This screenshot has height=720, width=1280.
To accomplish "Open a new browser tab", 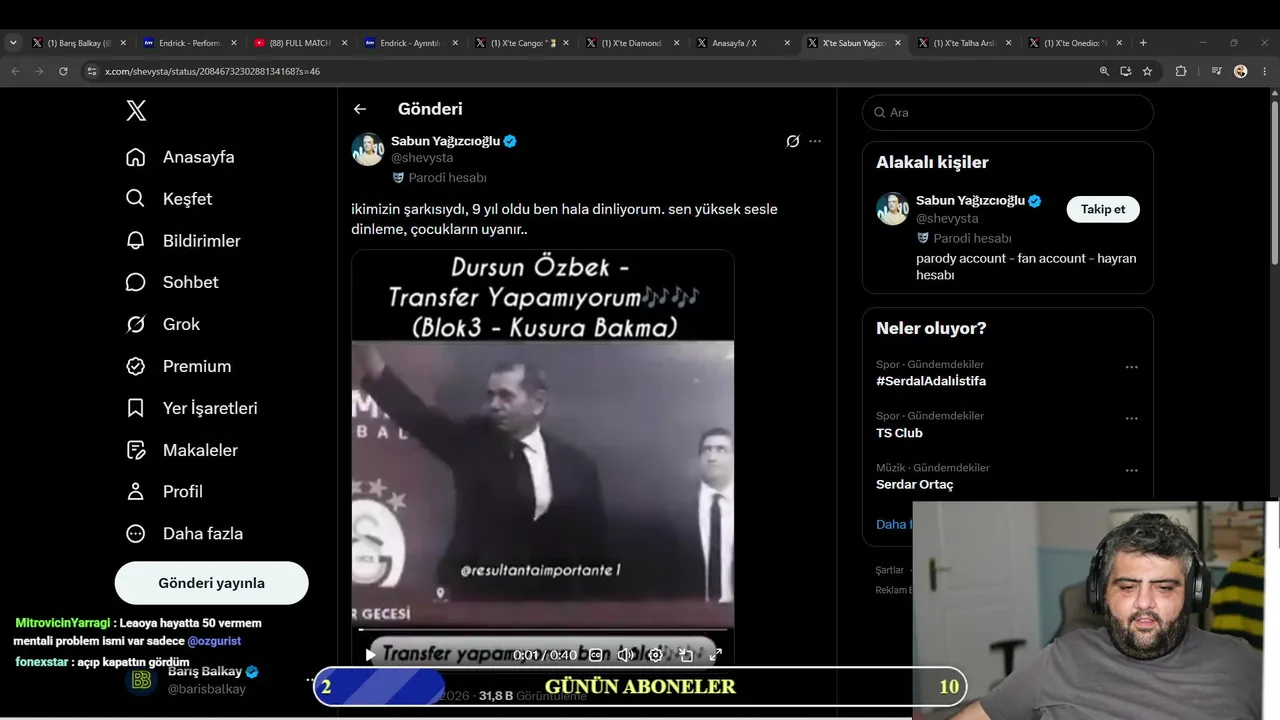I will 1143,43.
